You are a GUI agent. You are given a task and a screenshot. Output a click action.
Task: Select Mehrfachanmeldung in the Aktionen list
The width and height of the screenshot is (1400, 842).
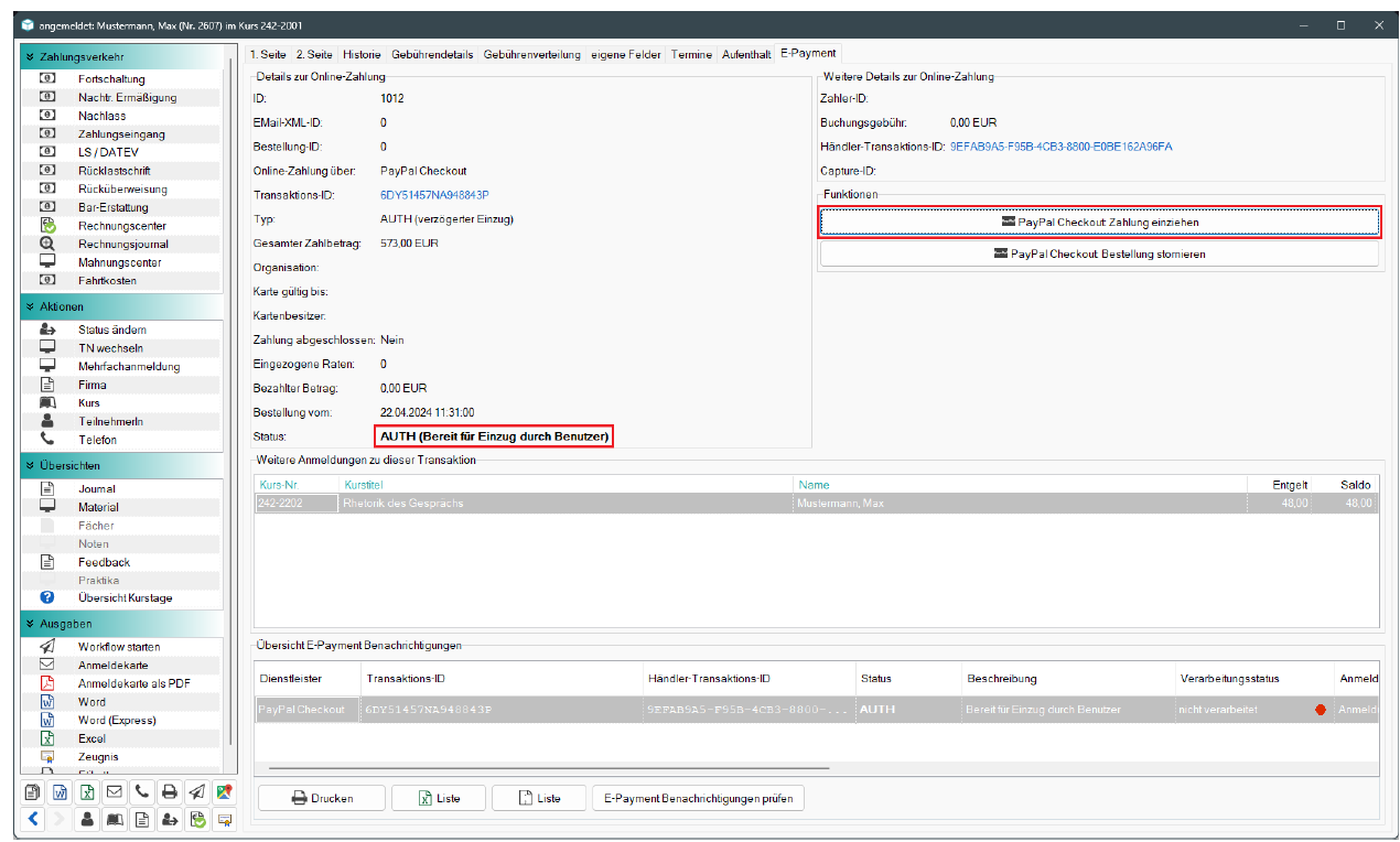[x=129, y=366]
